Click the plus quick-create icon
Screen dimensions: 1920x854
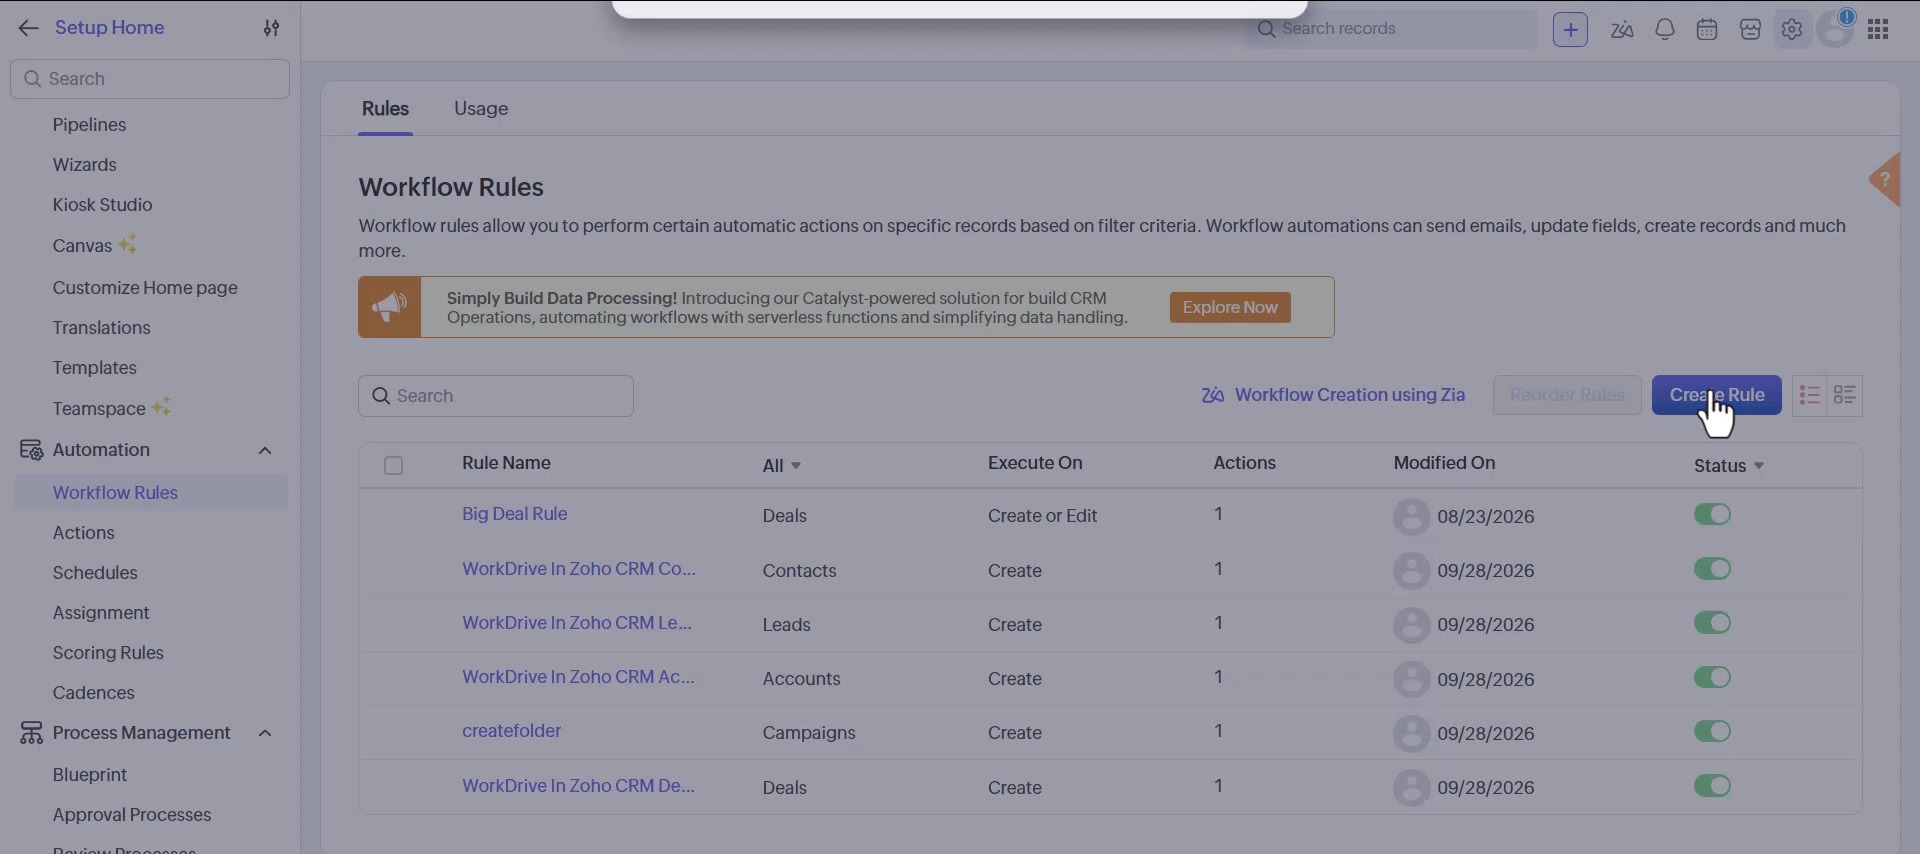[x=1570, y=30]
